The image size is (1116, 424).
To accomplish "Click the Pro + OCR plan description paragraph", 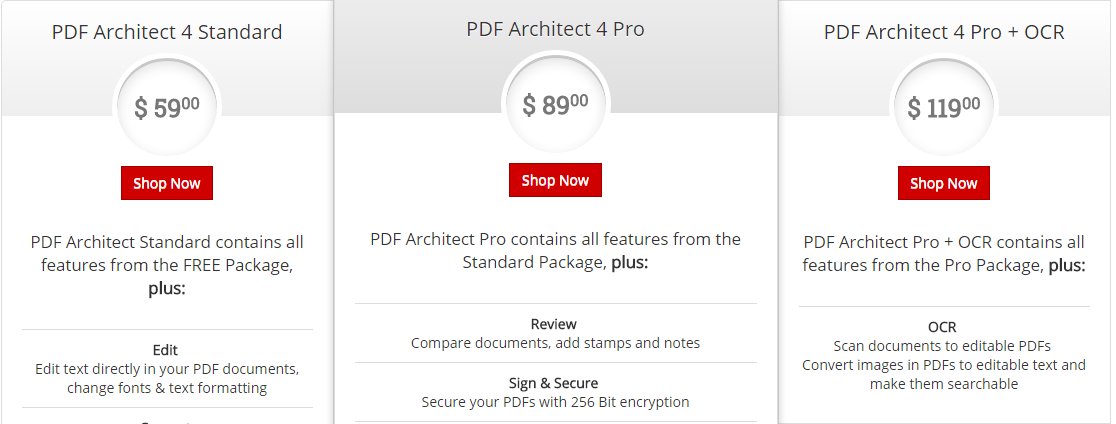I will [944, 254].
